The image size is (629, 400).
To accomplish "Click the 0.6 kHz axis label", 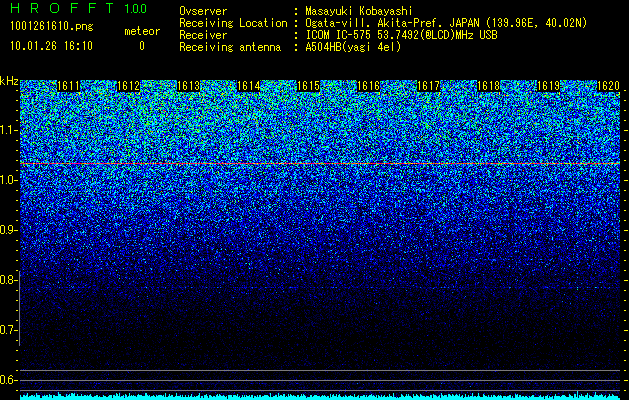I will click(x=8, y=380).
